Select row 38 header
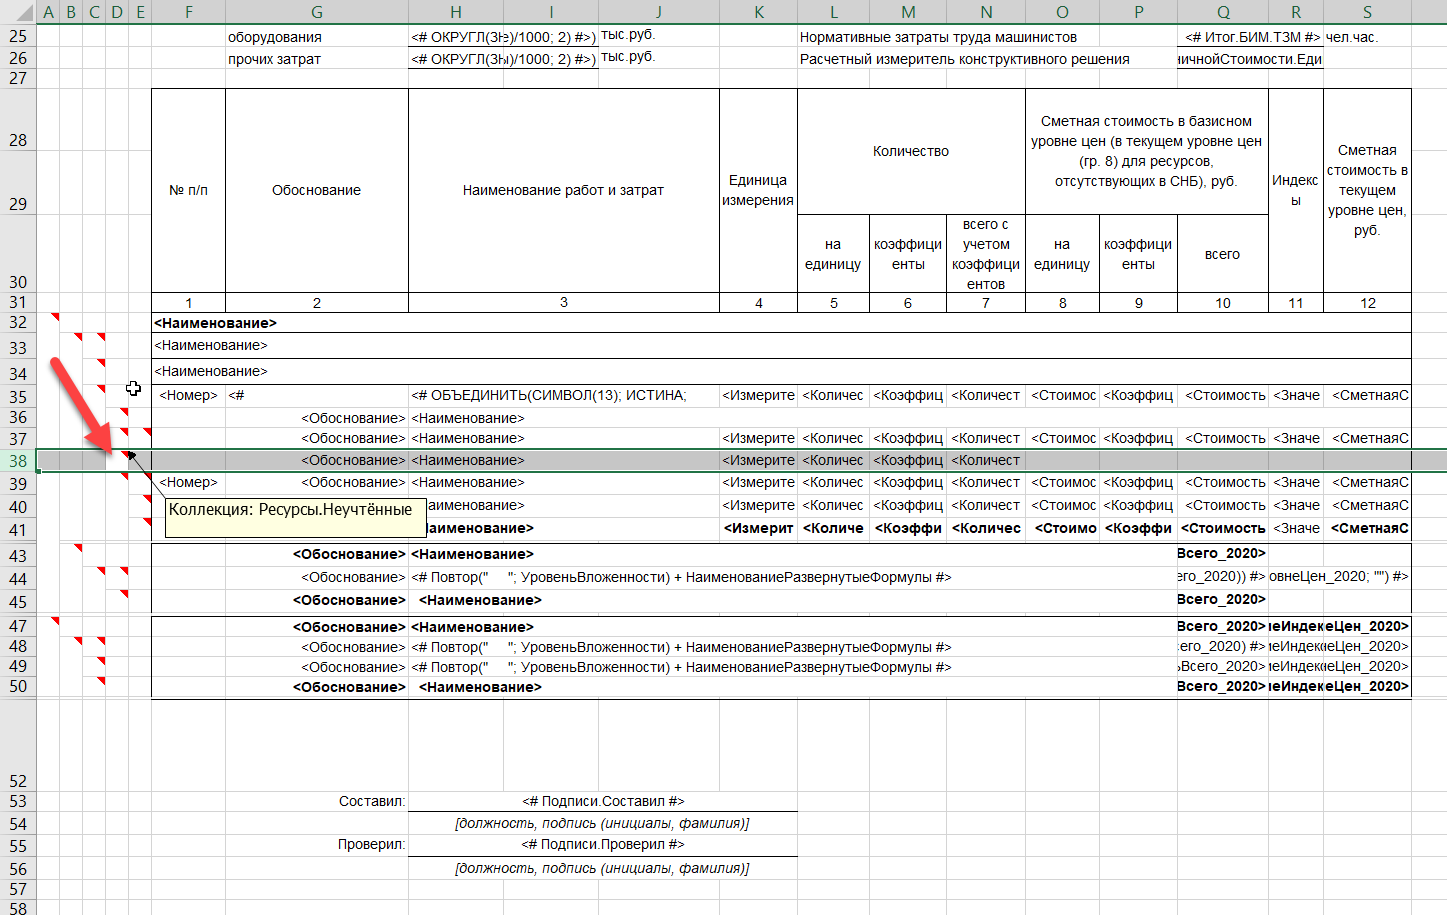 18,461
